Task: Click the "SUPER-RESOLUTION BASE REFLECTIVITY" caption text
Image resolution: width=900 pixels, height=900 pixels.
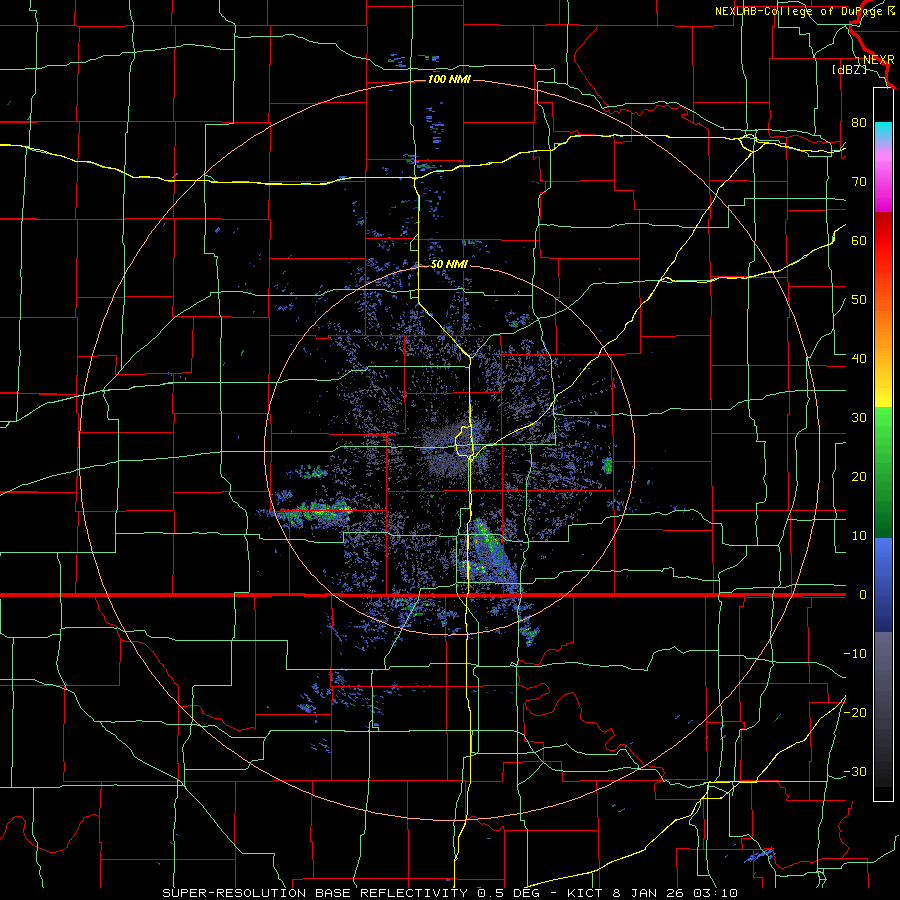Action: (315, 893)
